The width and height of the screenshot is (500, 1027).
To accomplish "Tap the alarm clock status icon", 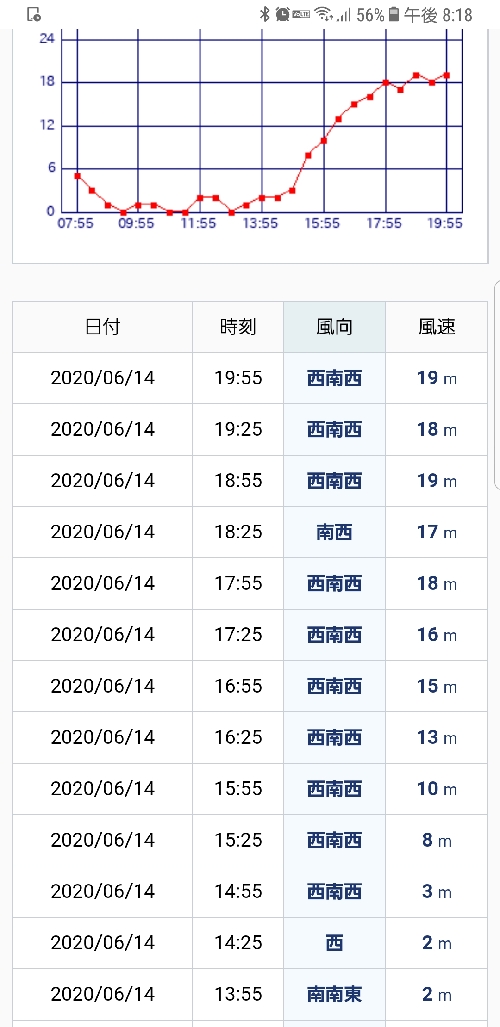I will [x=282, y=14].
